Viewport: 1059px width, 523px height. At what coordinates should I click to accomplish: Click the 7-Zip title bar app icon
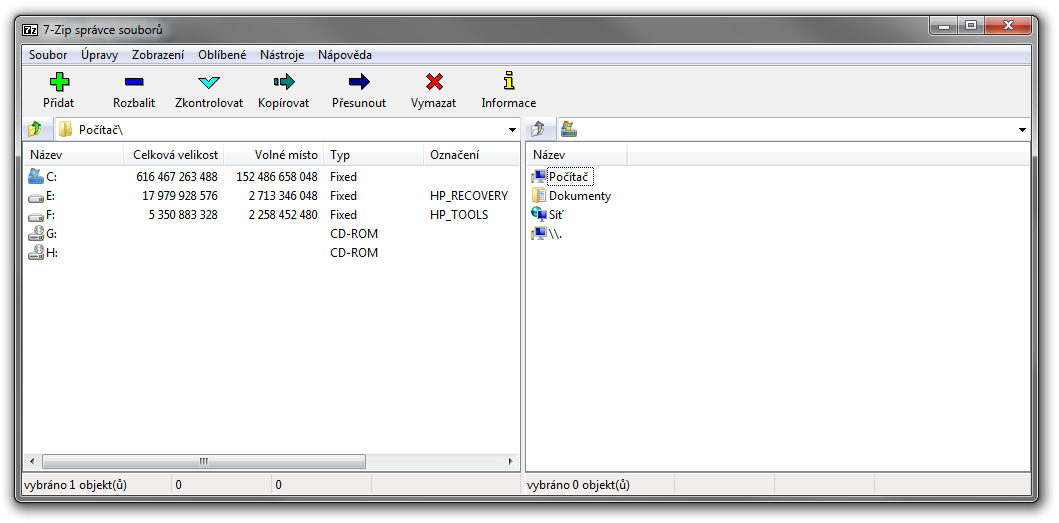coord(30,30)
